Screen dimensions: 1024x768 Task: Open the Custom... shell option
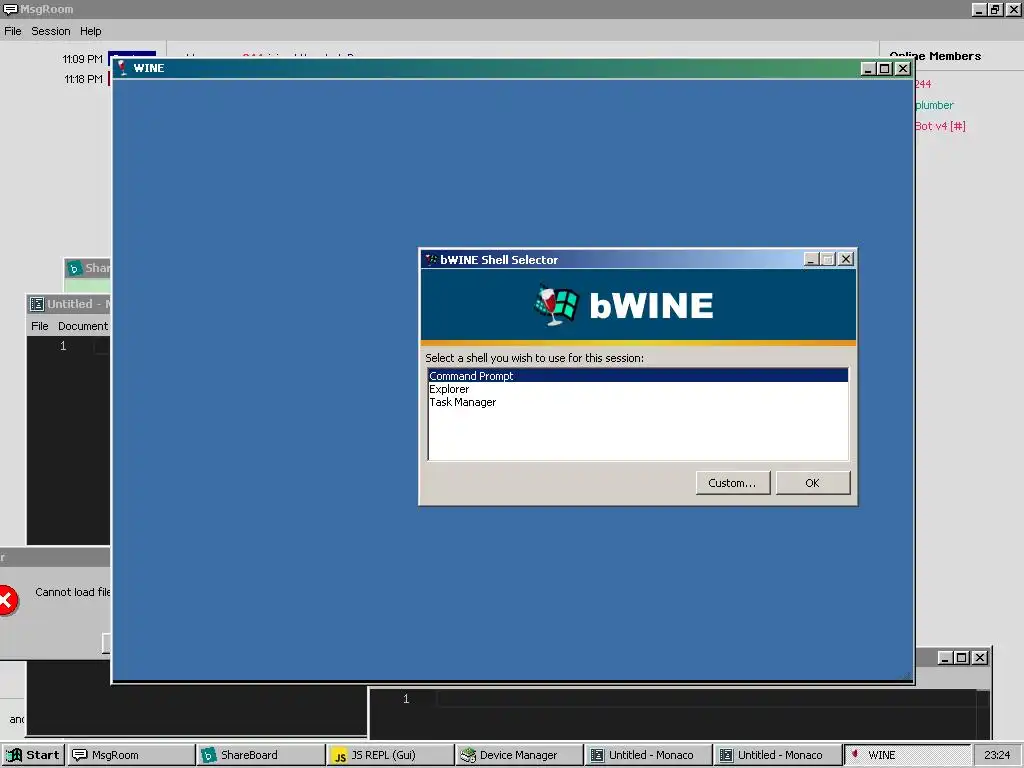tap(733, 483)
